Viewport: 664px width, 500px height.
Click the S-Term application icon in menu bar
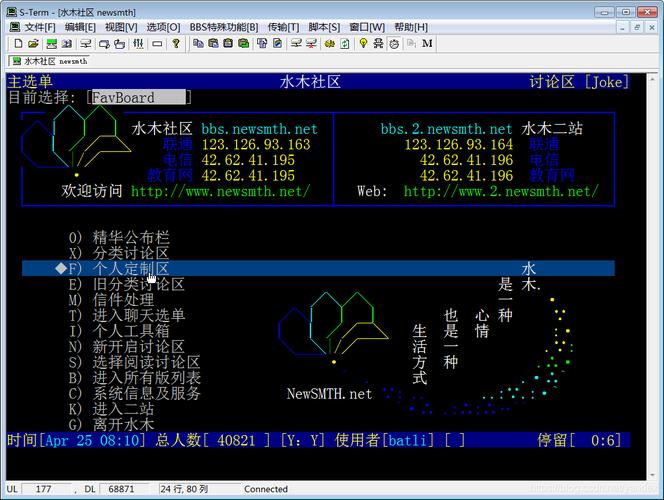[15, 27]
